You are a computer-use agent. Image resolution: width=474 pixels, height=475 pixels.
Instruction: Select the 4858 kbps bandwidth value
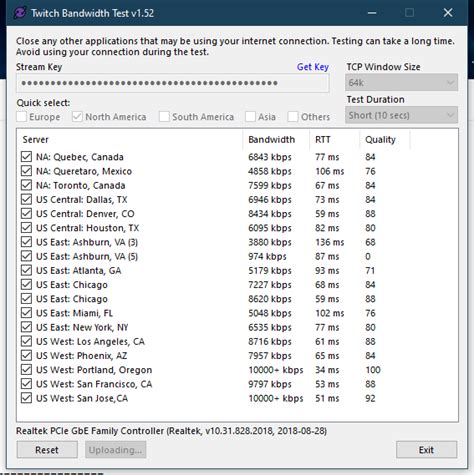point(270,171)
